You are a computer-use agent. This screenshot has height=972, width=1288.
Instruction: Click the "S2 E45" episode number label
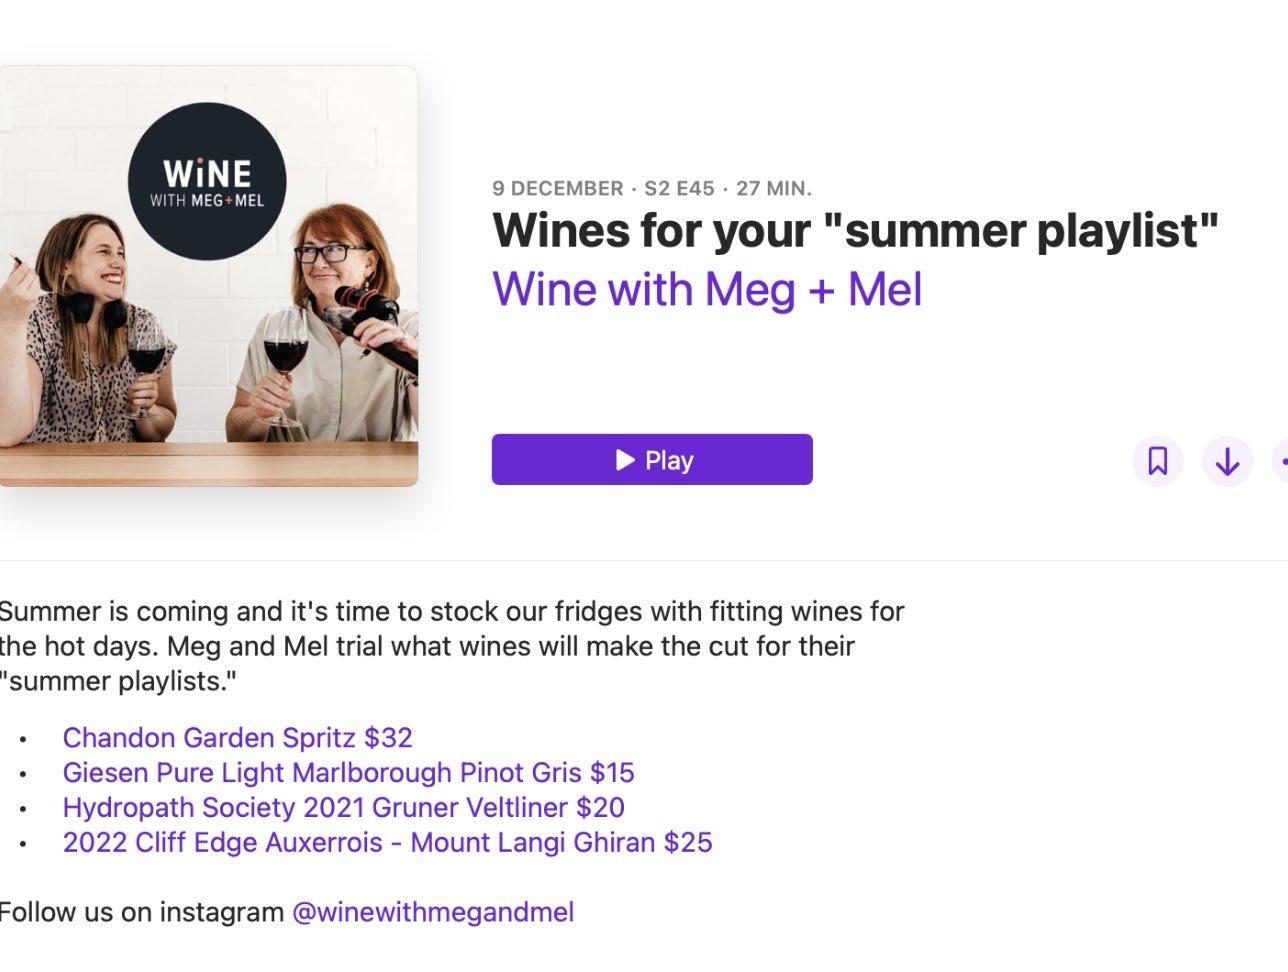click(679, 188)
